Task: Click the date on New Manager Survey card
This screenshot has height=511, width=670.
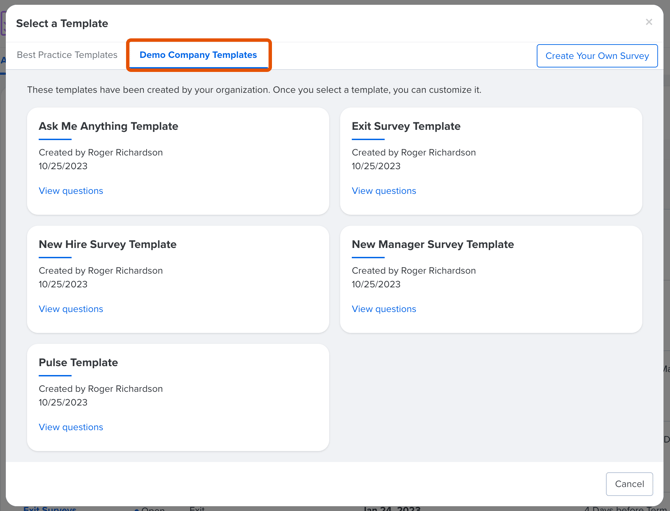Action: 376,285
